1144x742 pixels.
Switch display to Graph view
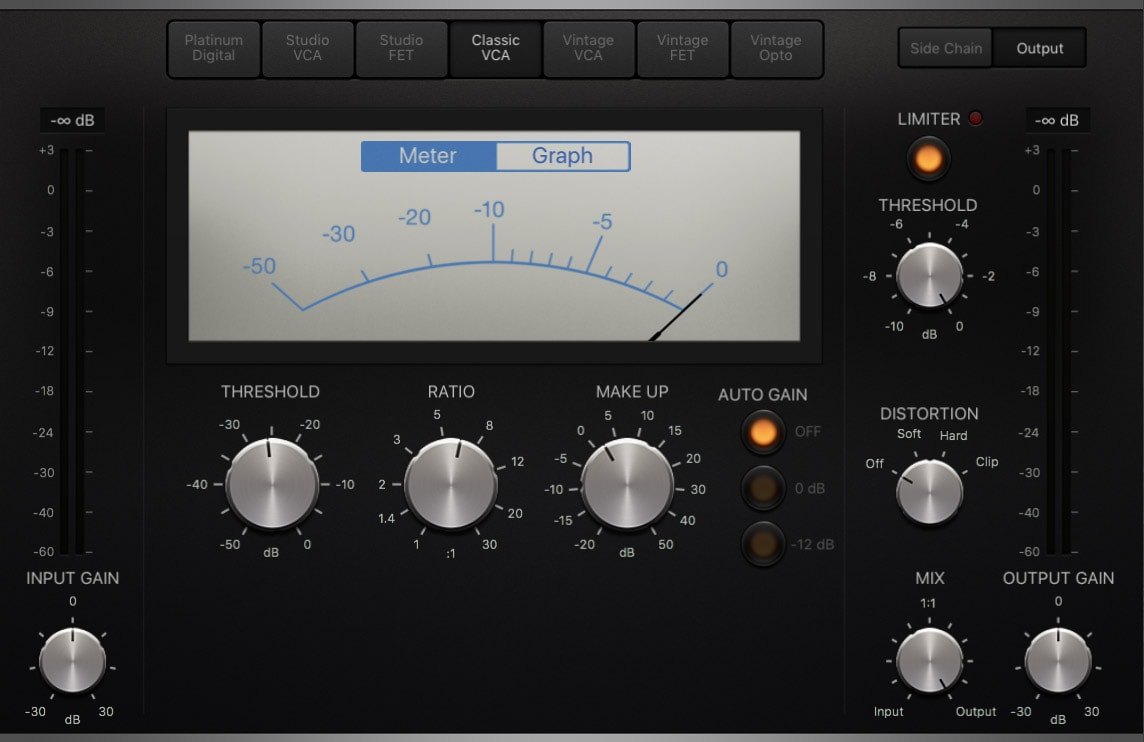pyautogui.click(x=563, y=156)
